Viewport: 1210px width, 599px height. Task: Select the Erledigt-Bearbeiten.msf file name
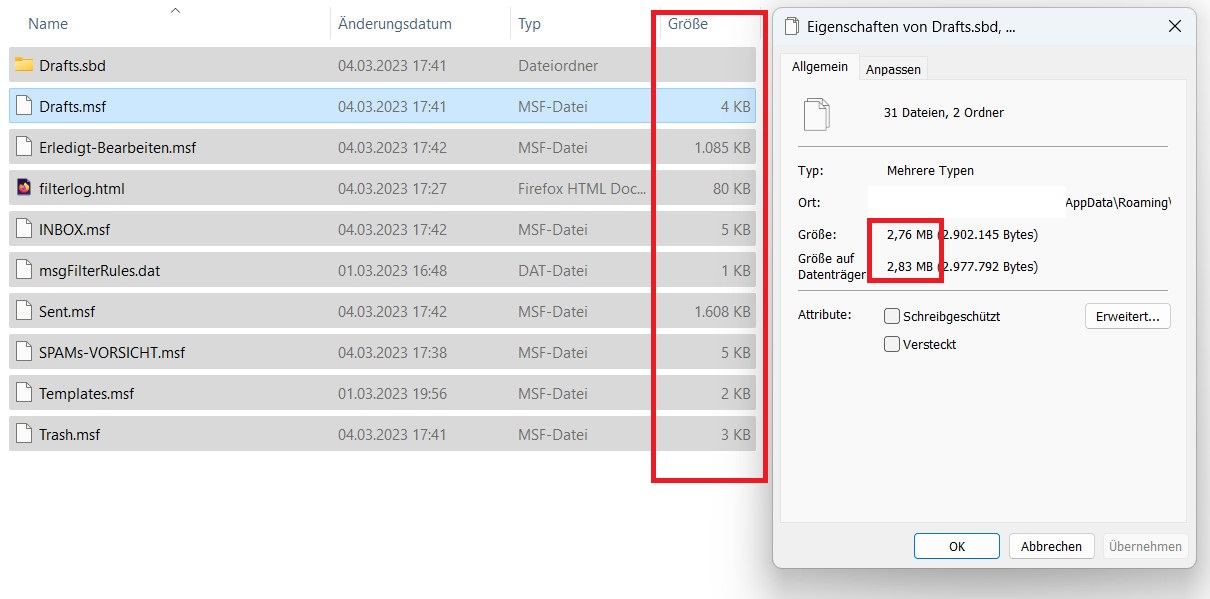tap(118, 147)
